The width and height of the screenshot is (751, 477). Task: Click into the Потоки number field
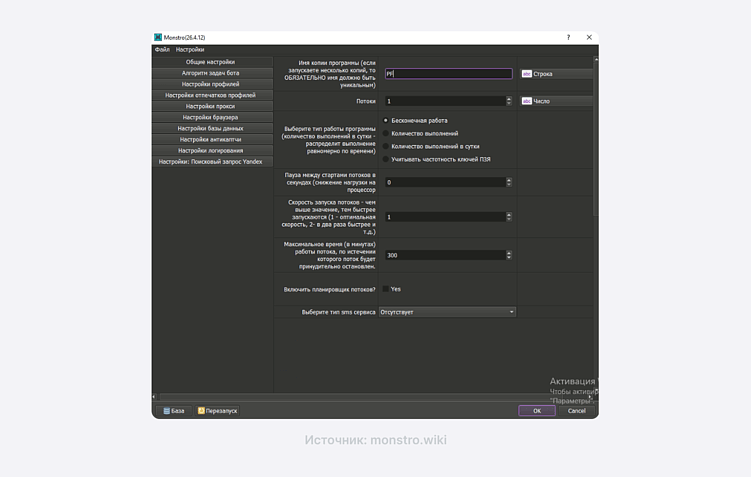pyautogui.click(x=445, y=101)
